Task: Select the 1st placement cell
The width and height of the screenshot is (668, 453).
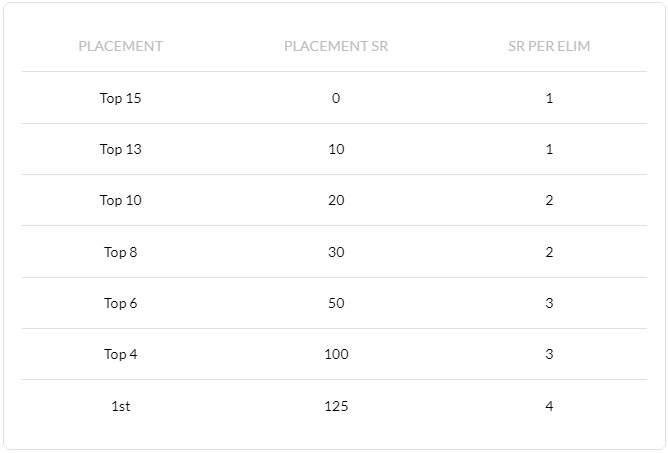Action: (121, 406)
